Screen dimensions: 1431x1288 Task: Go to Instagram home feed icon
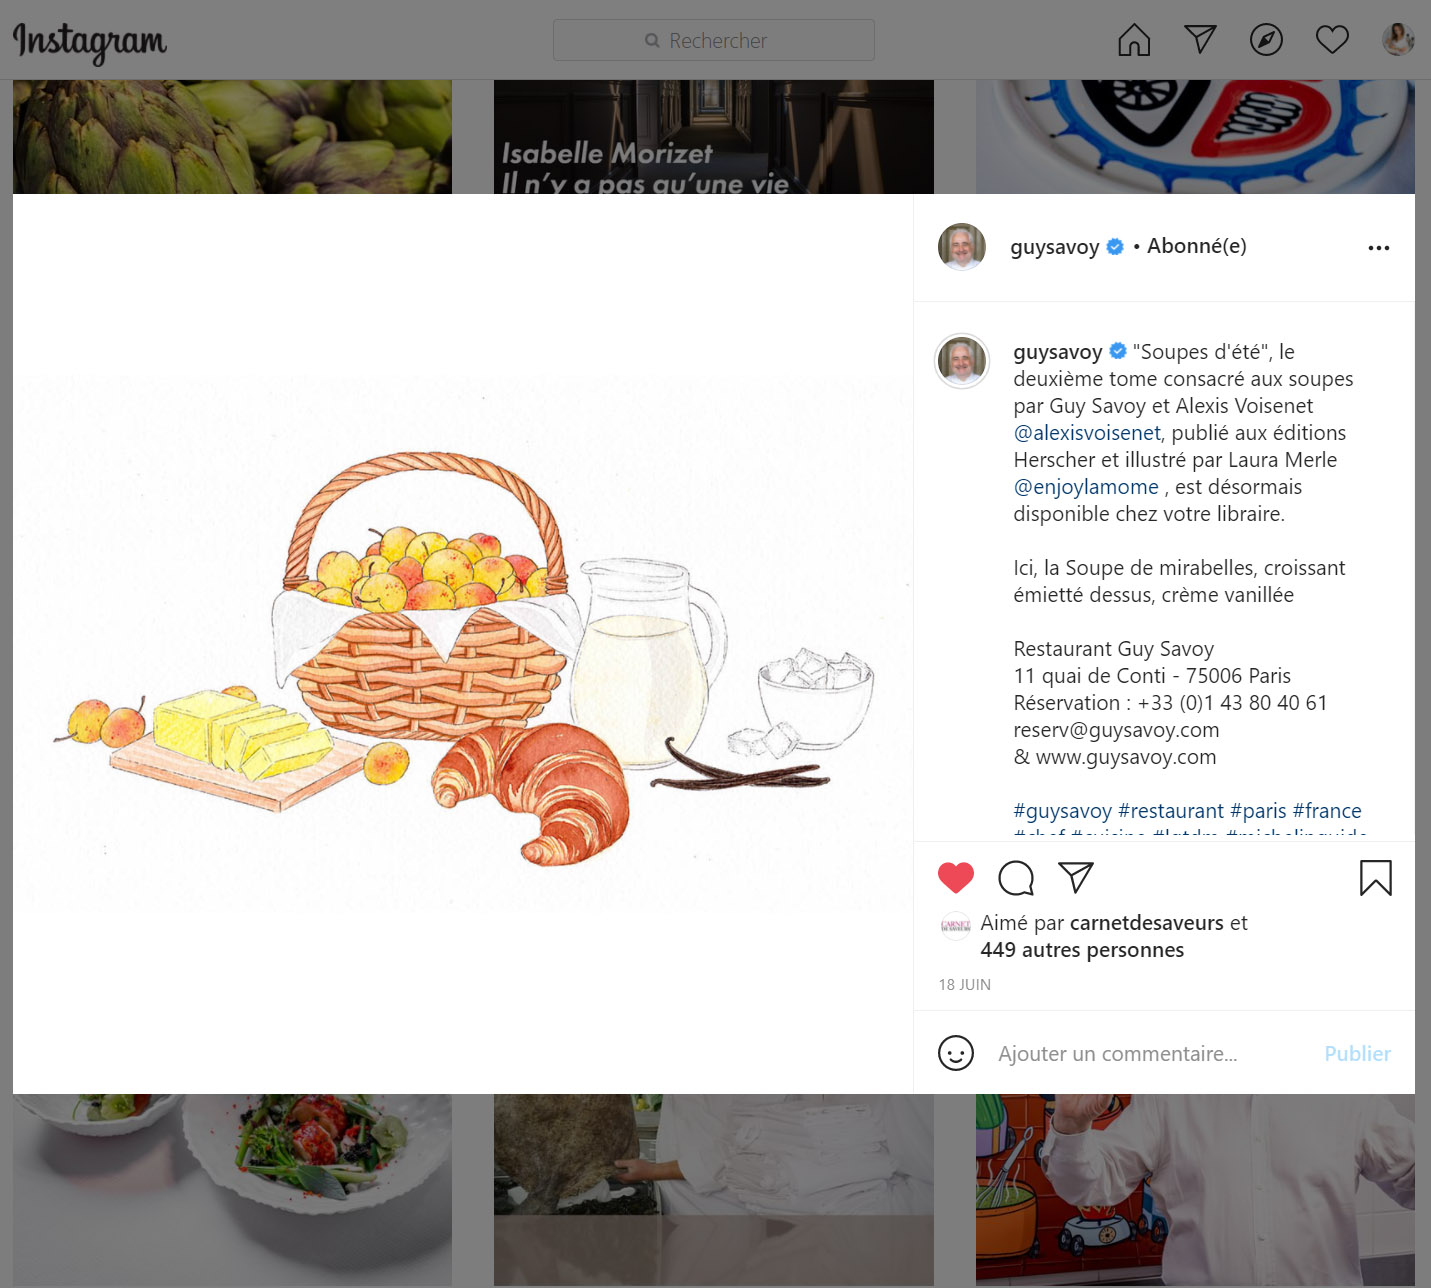(x=1134, y=40)
